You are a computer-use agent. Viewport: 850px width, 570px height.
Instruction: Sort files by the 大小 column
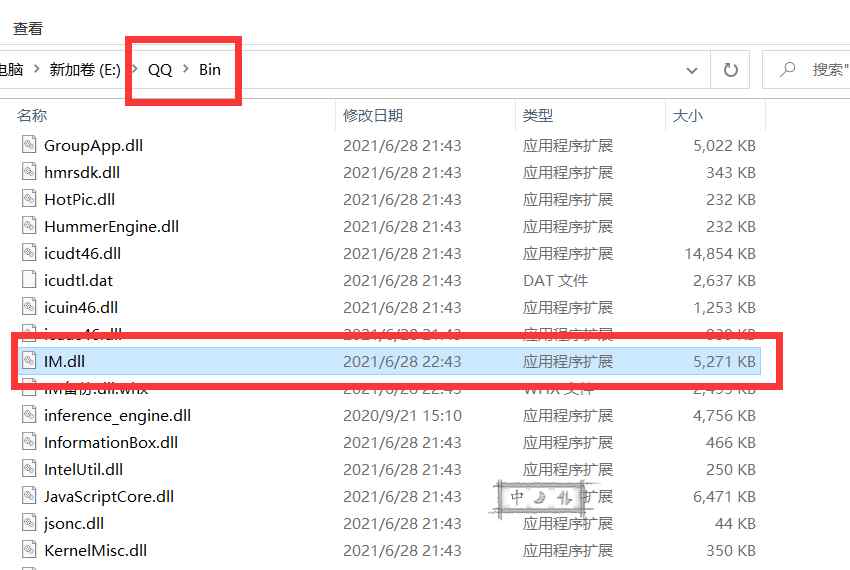(687, 116)
